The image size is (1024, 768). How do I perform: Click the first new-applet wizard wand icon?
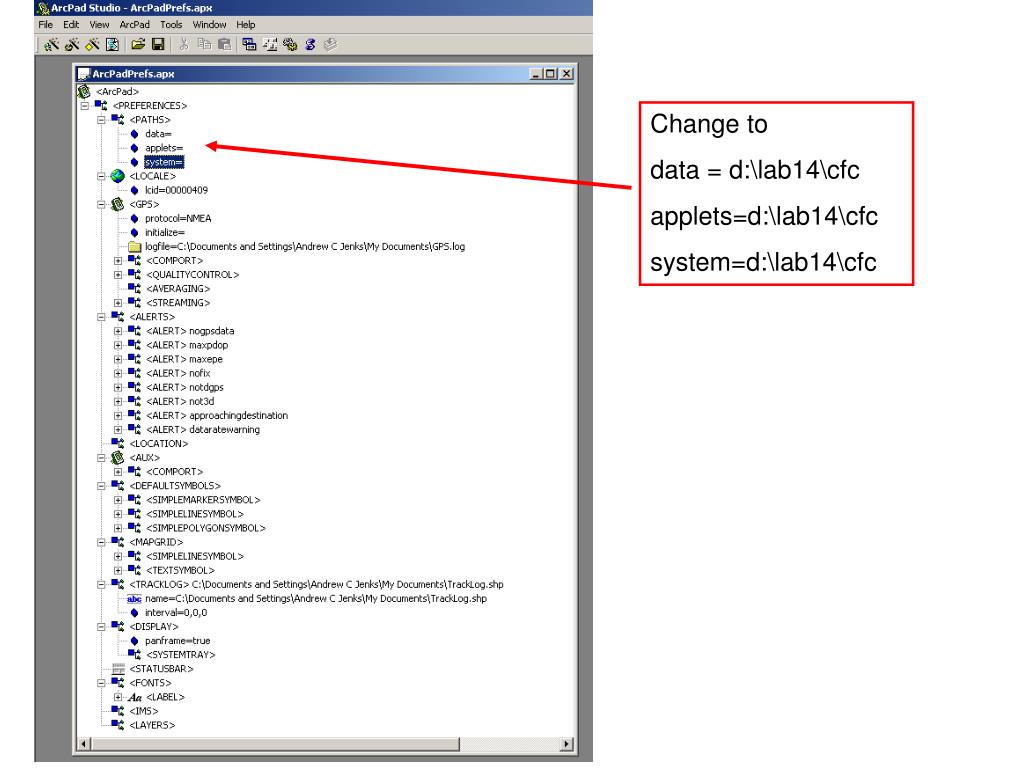click(x=51, y=44)
